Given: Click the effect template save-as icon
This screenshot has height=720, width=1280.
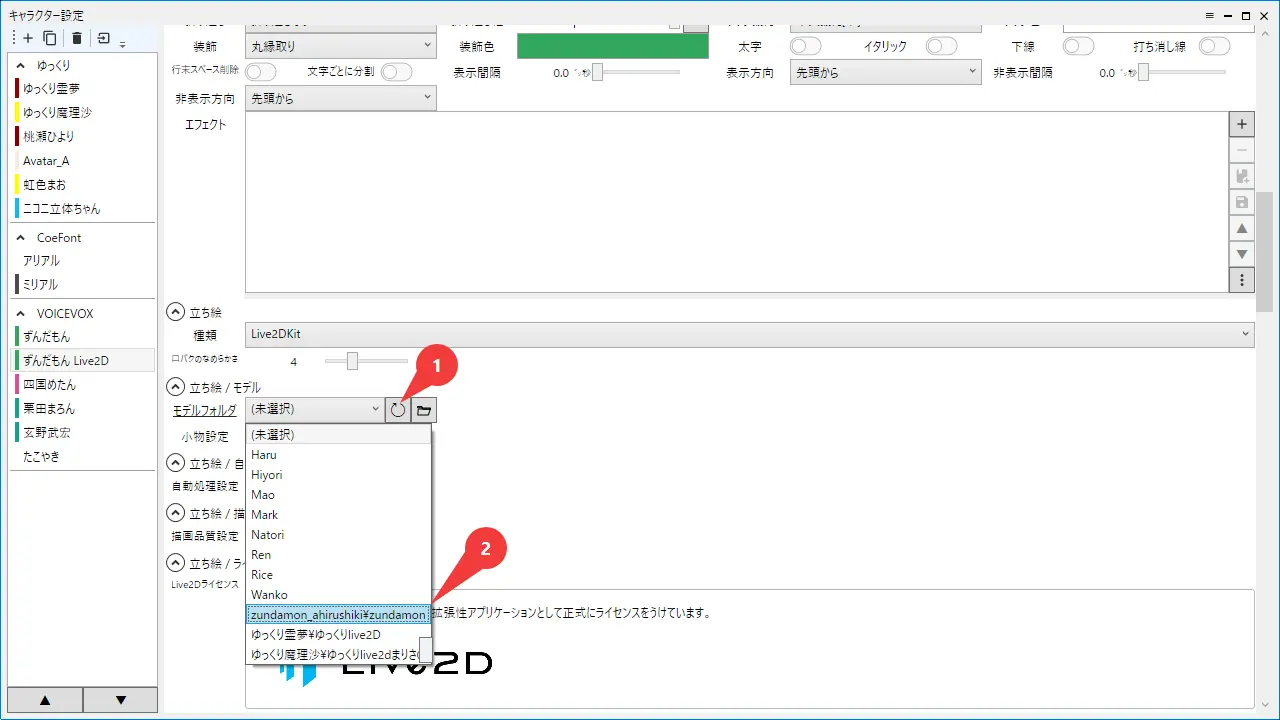Looking at the screenshot, I should coord(1242,177).
